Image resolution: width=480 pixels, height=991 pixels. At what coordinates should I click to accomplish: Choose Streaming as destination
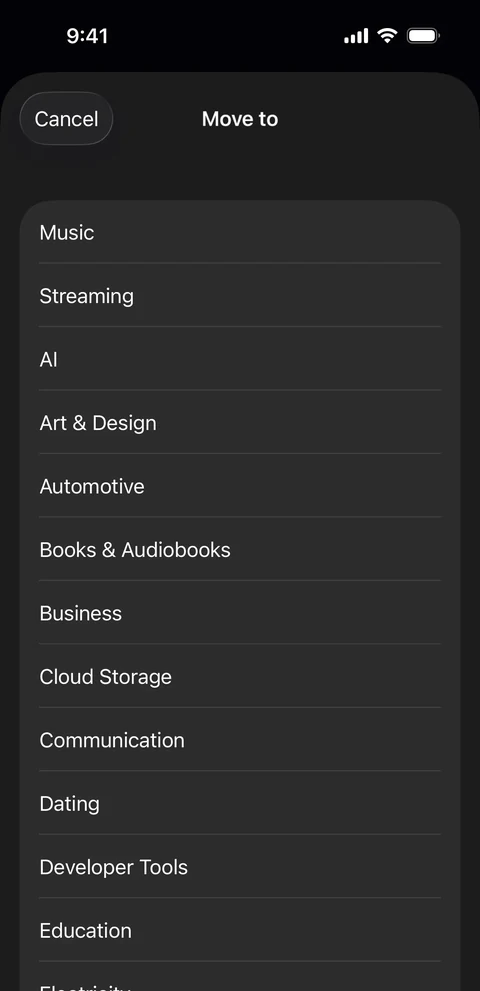(240, 296)
